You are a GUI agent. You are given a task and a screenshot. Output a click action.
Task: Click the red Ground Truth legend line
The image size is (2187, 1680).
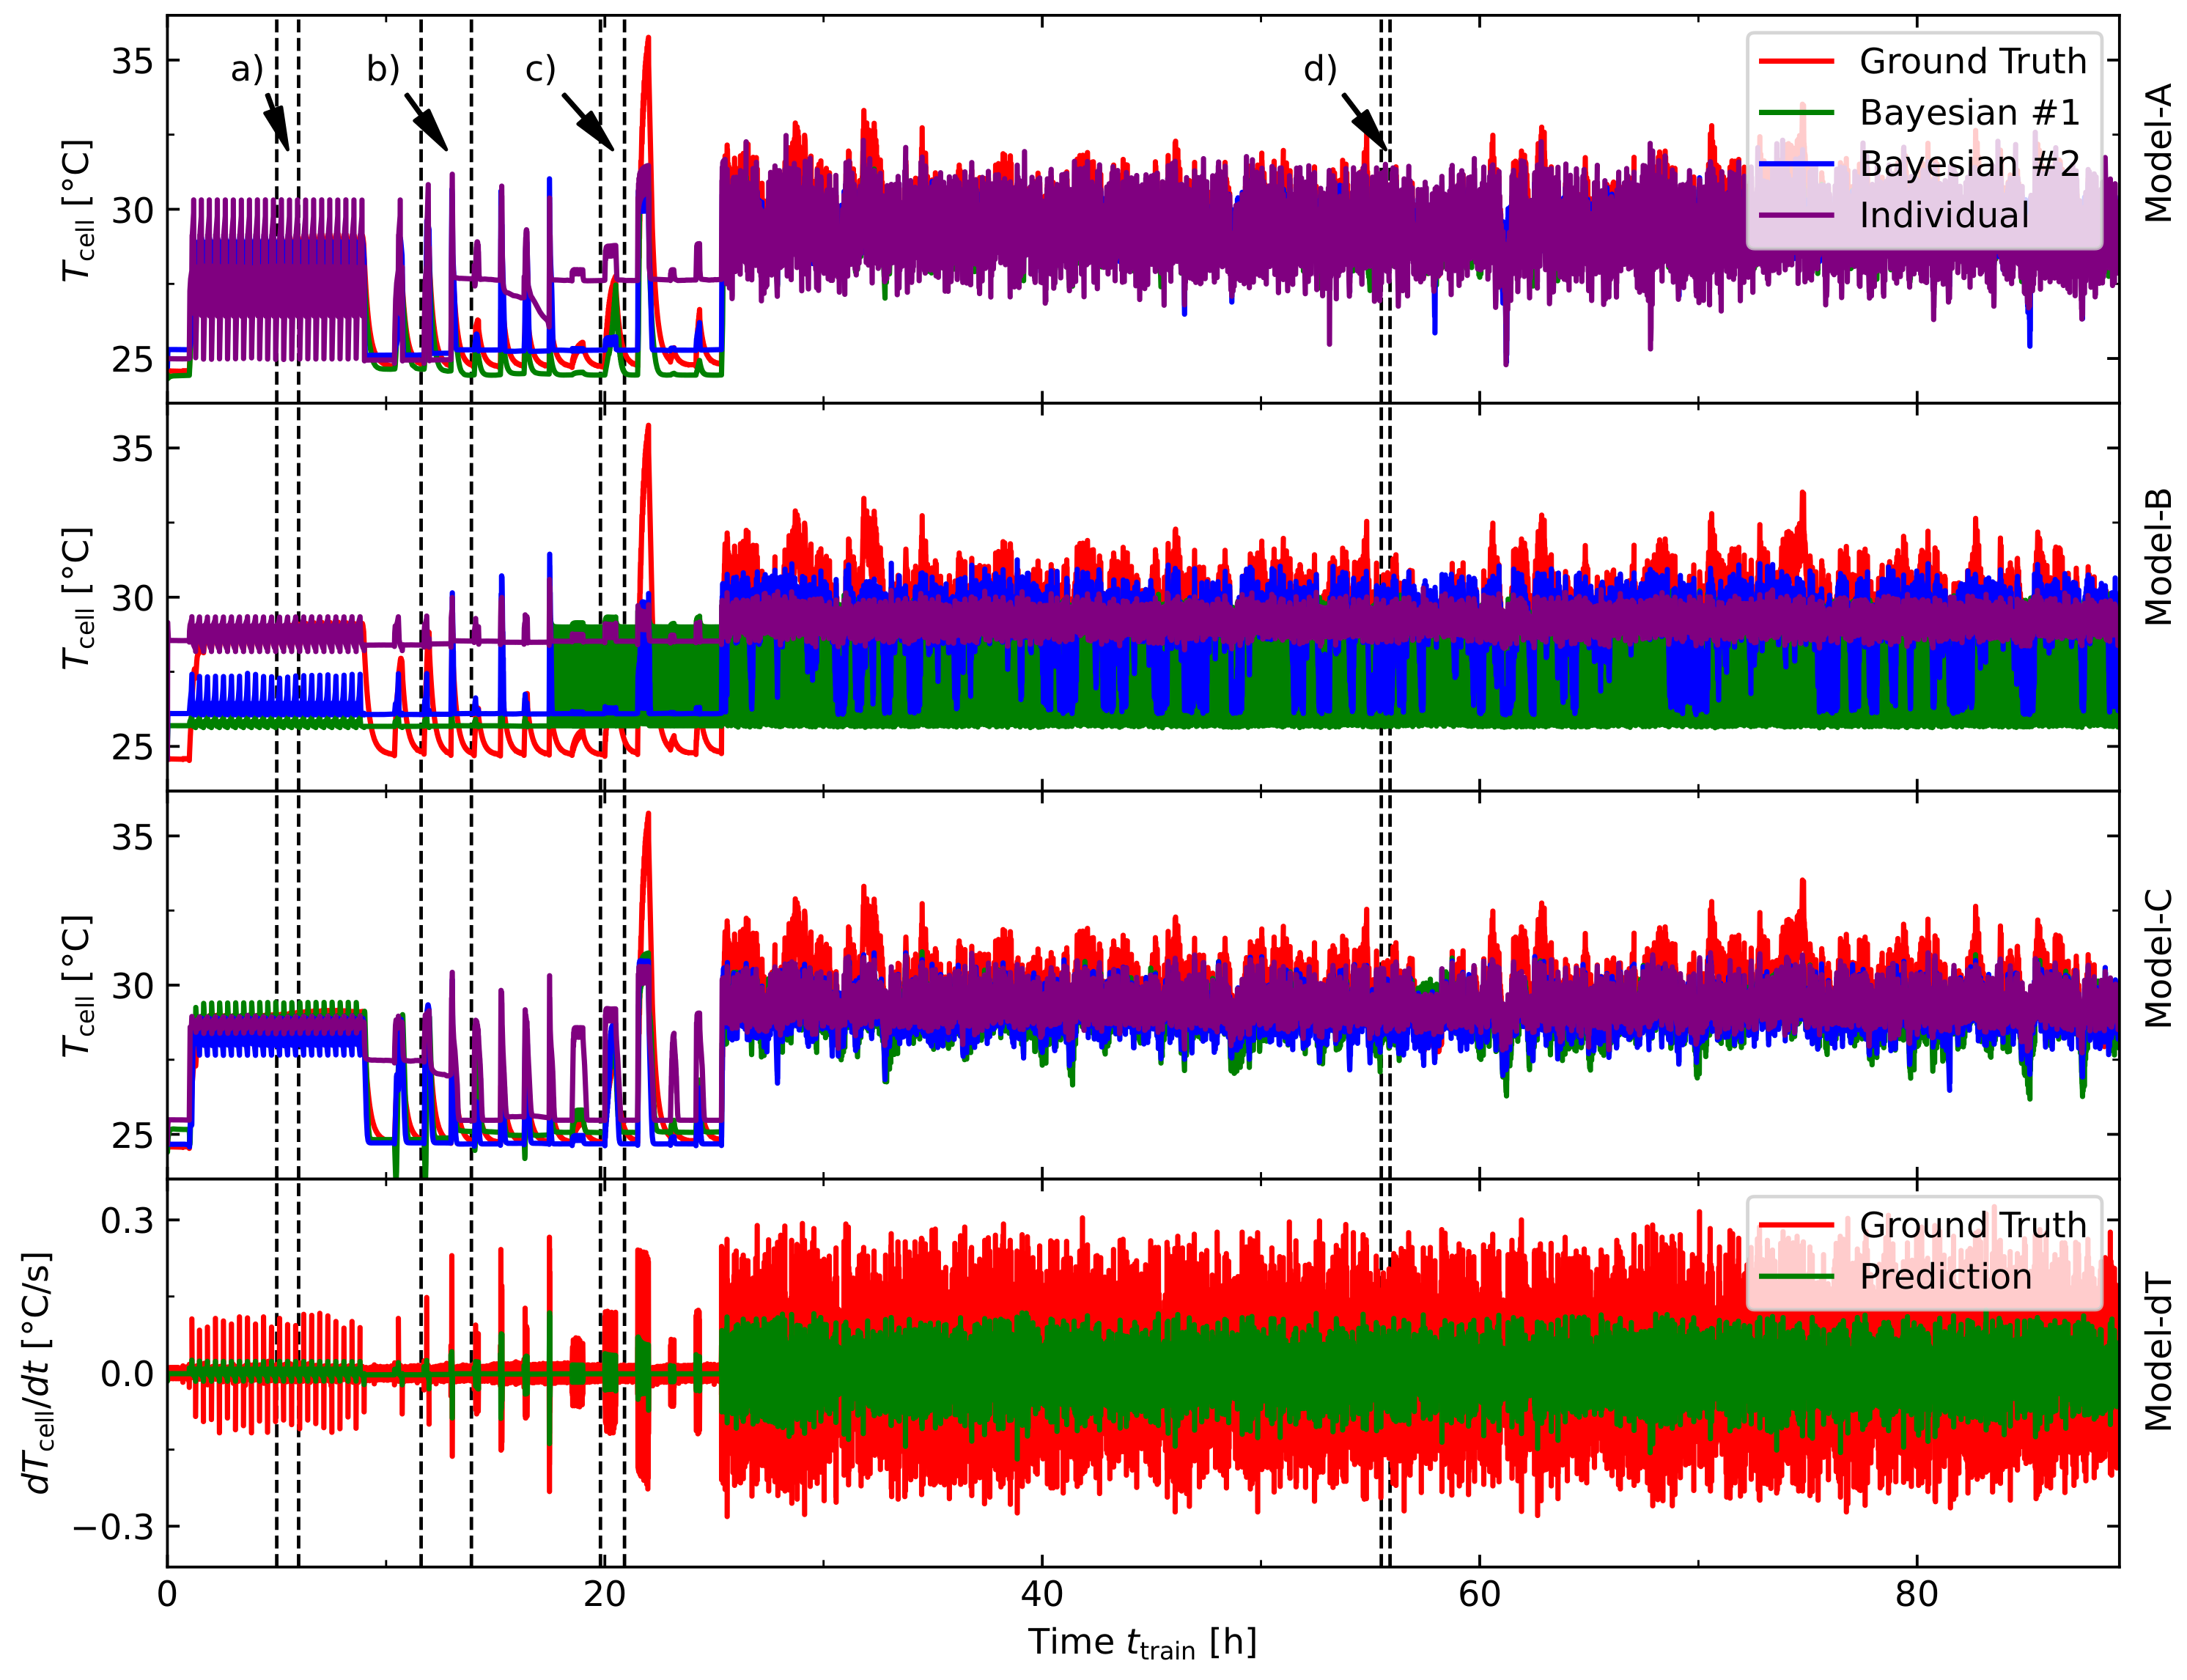click(1796, 62)
